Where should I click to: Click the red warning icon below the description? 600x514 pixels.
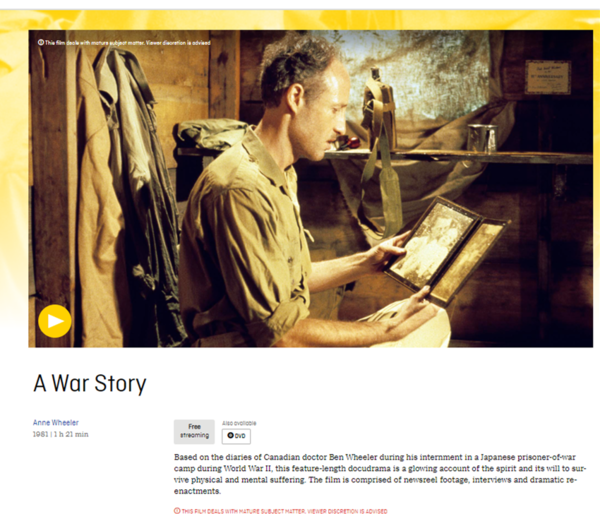[x=177, y=511]
